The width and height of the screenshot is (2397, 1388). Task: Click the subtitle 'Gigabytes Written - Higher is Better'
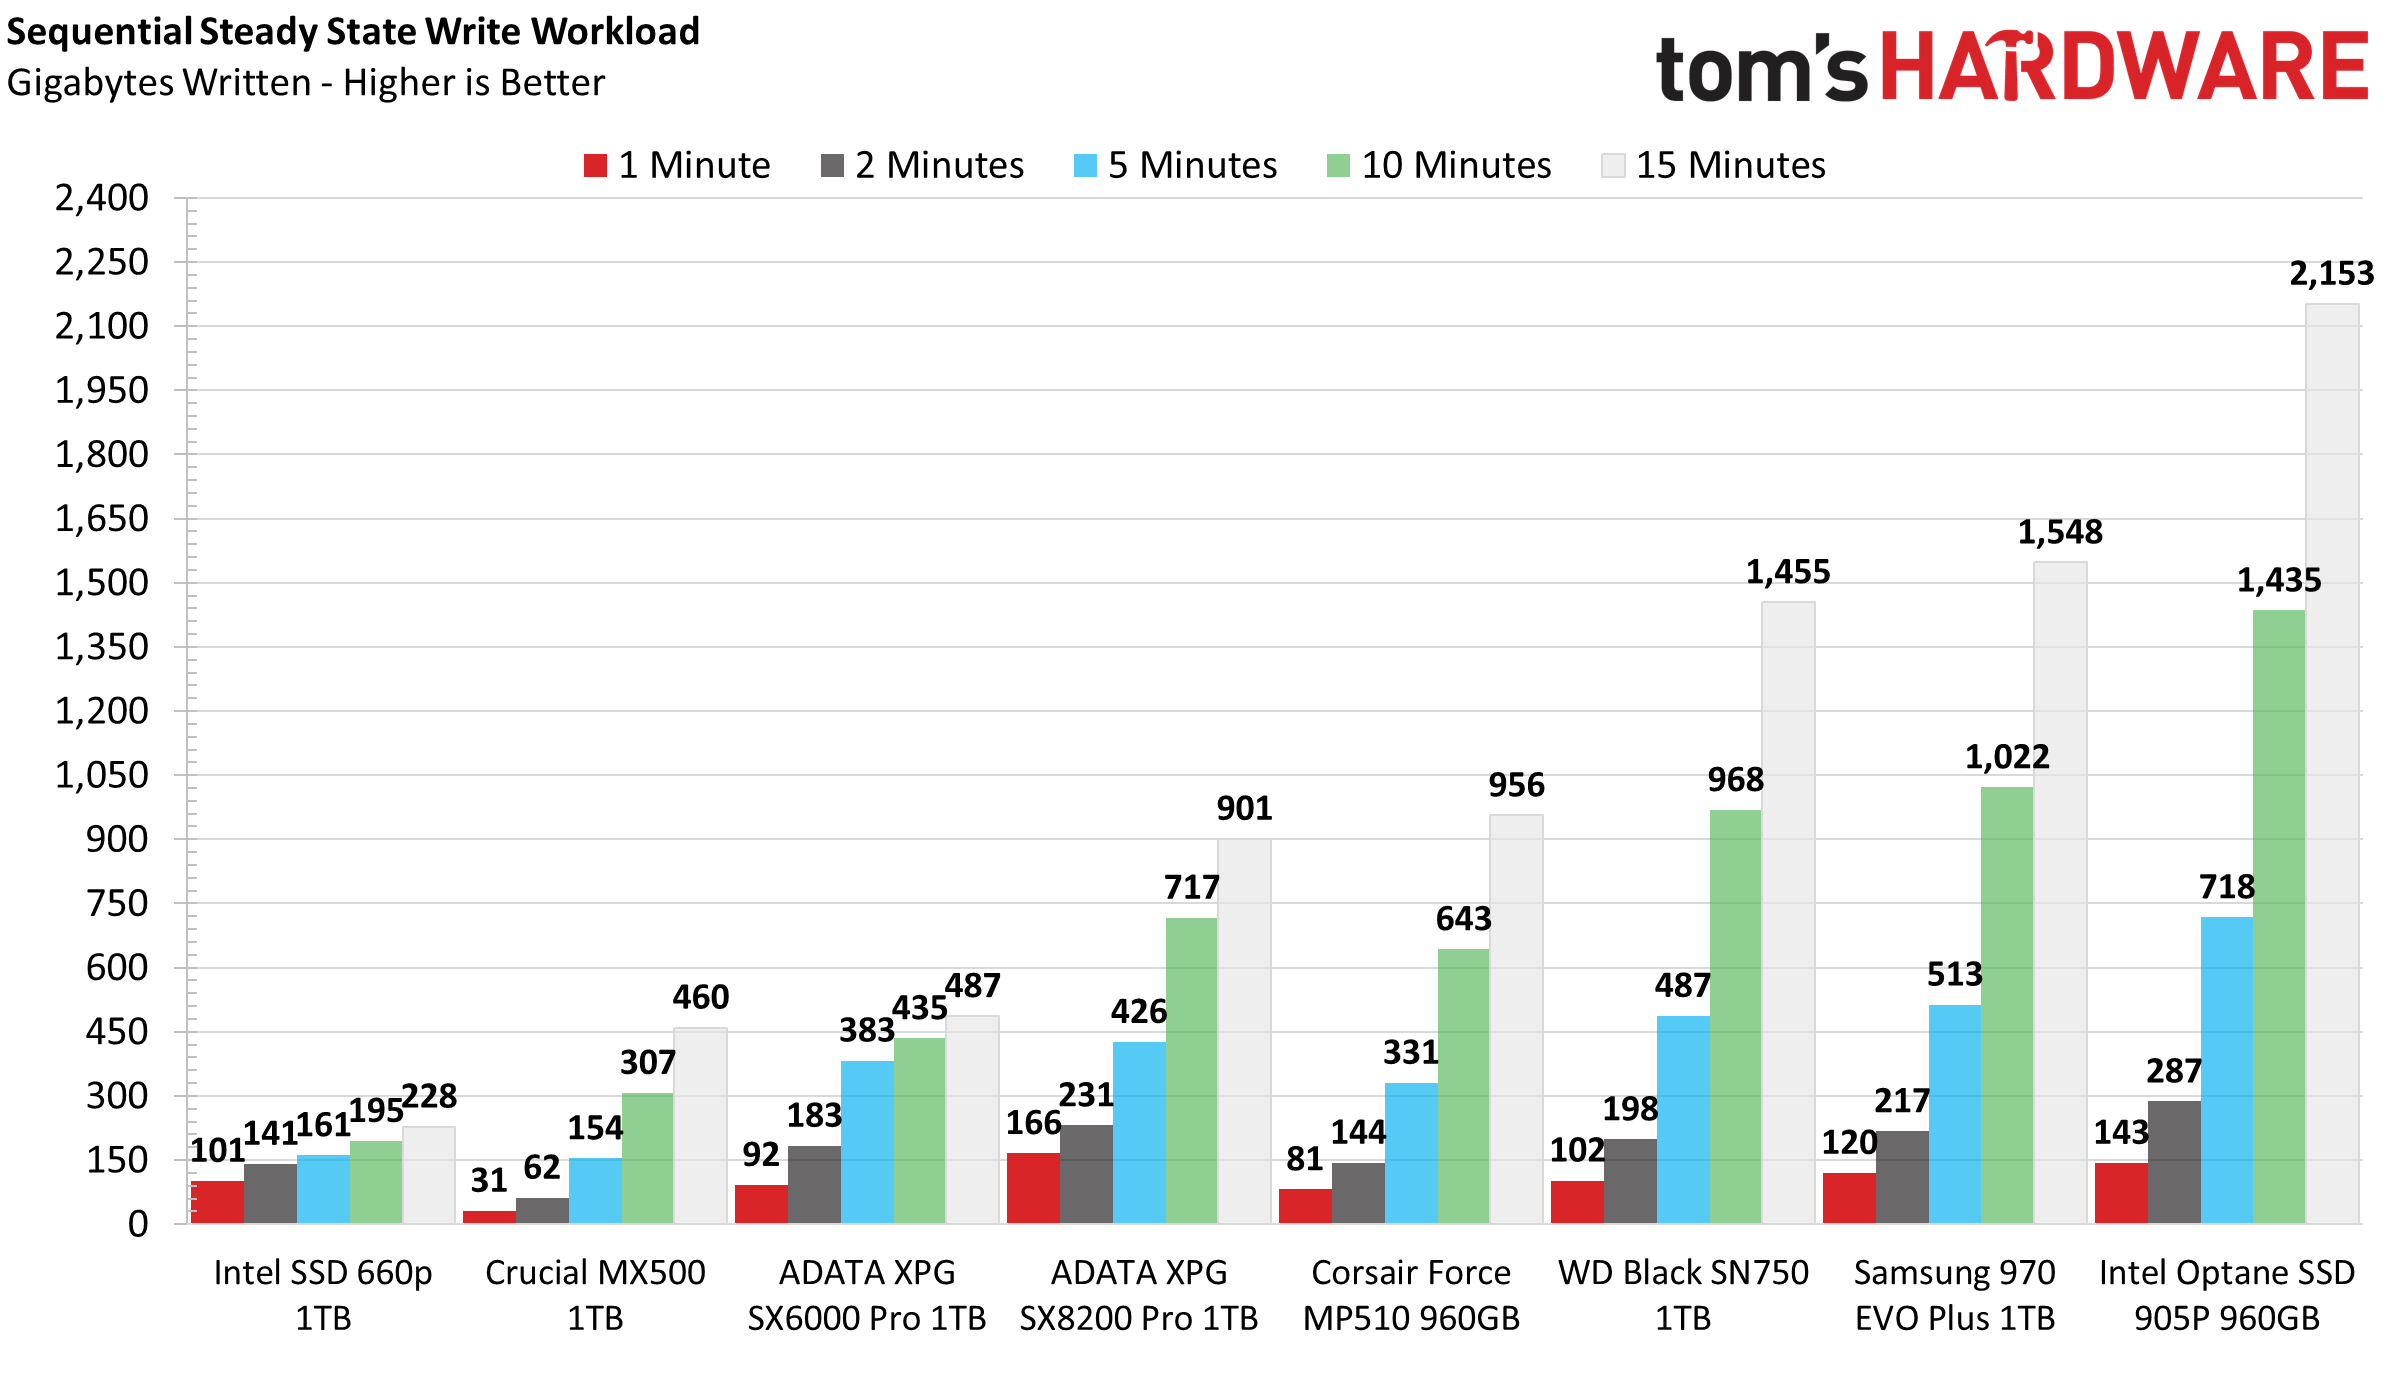[x=306, y=83]
